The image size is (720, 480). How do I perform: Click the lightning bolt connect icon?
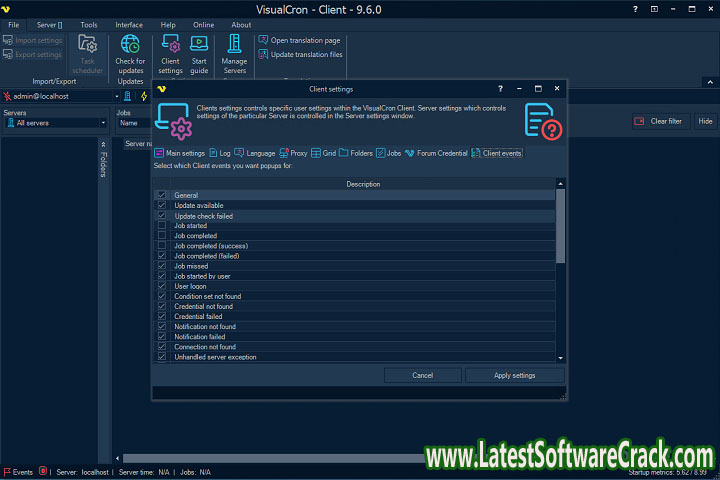point(144,96)
